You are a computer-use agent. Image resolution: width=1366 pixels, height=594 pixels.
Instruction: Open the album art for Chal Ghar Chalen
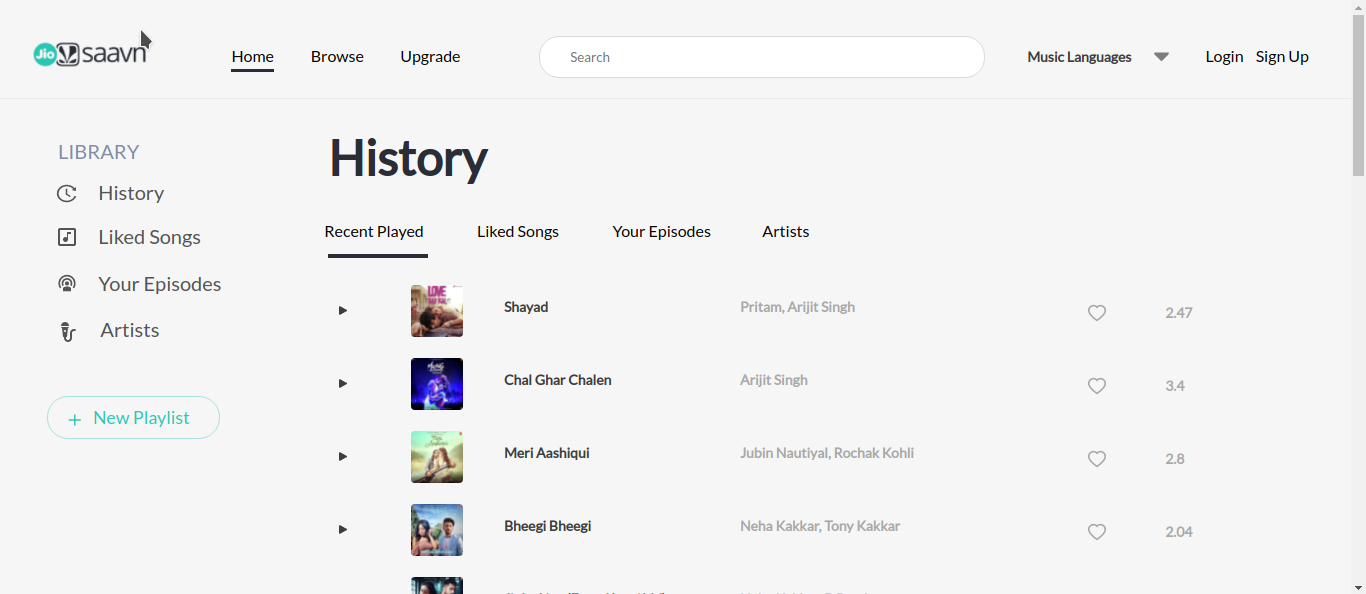coord(436,383)
